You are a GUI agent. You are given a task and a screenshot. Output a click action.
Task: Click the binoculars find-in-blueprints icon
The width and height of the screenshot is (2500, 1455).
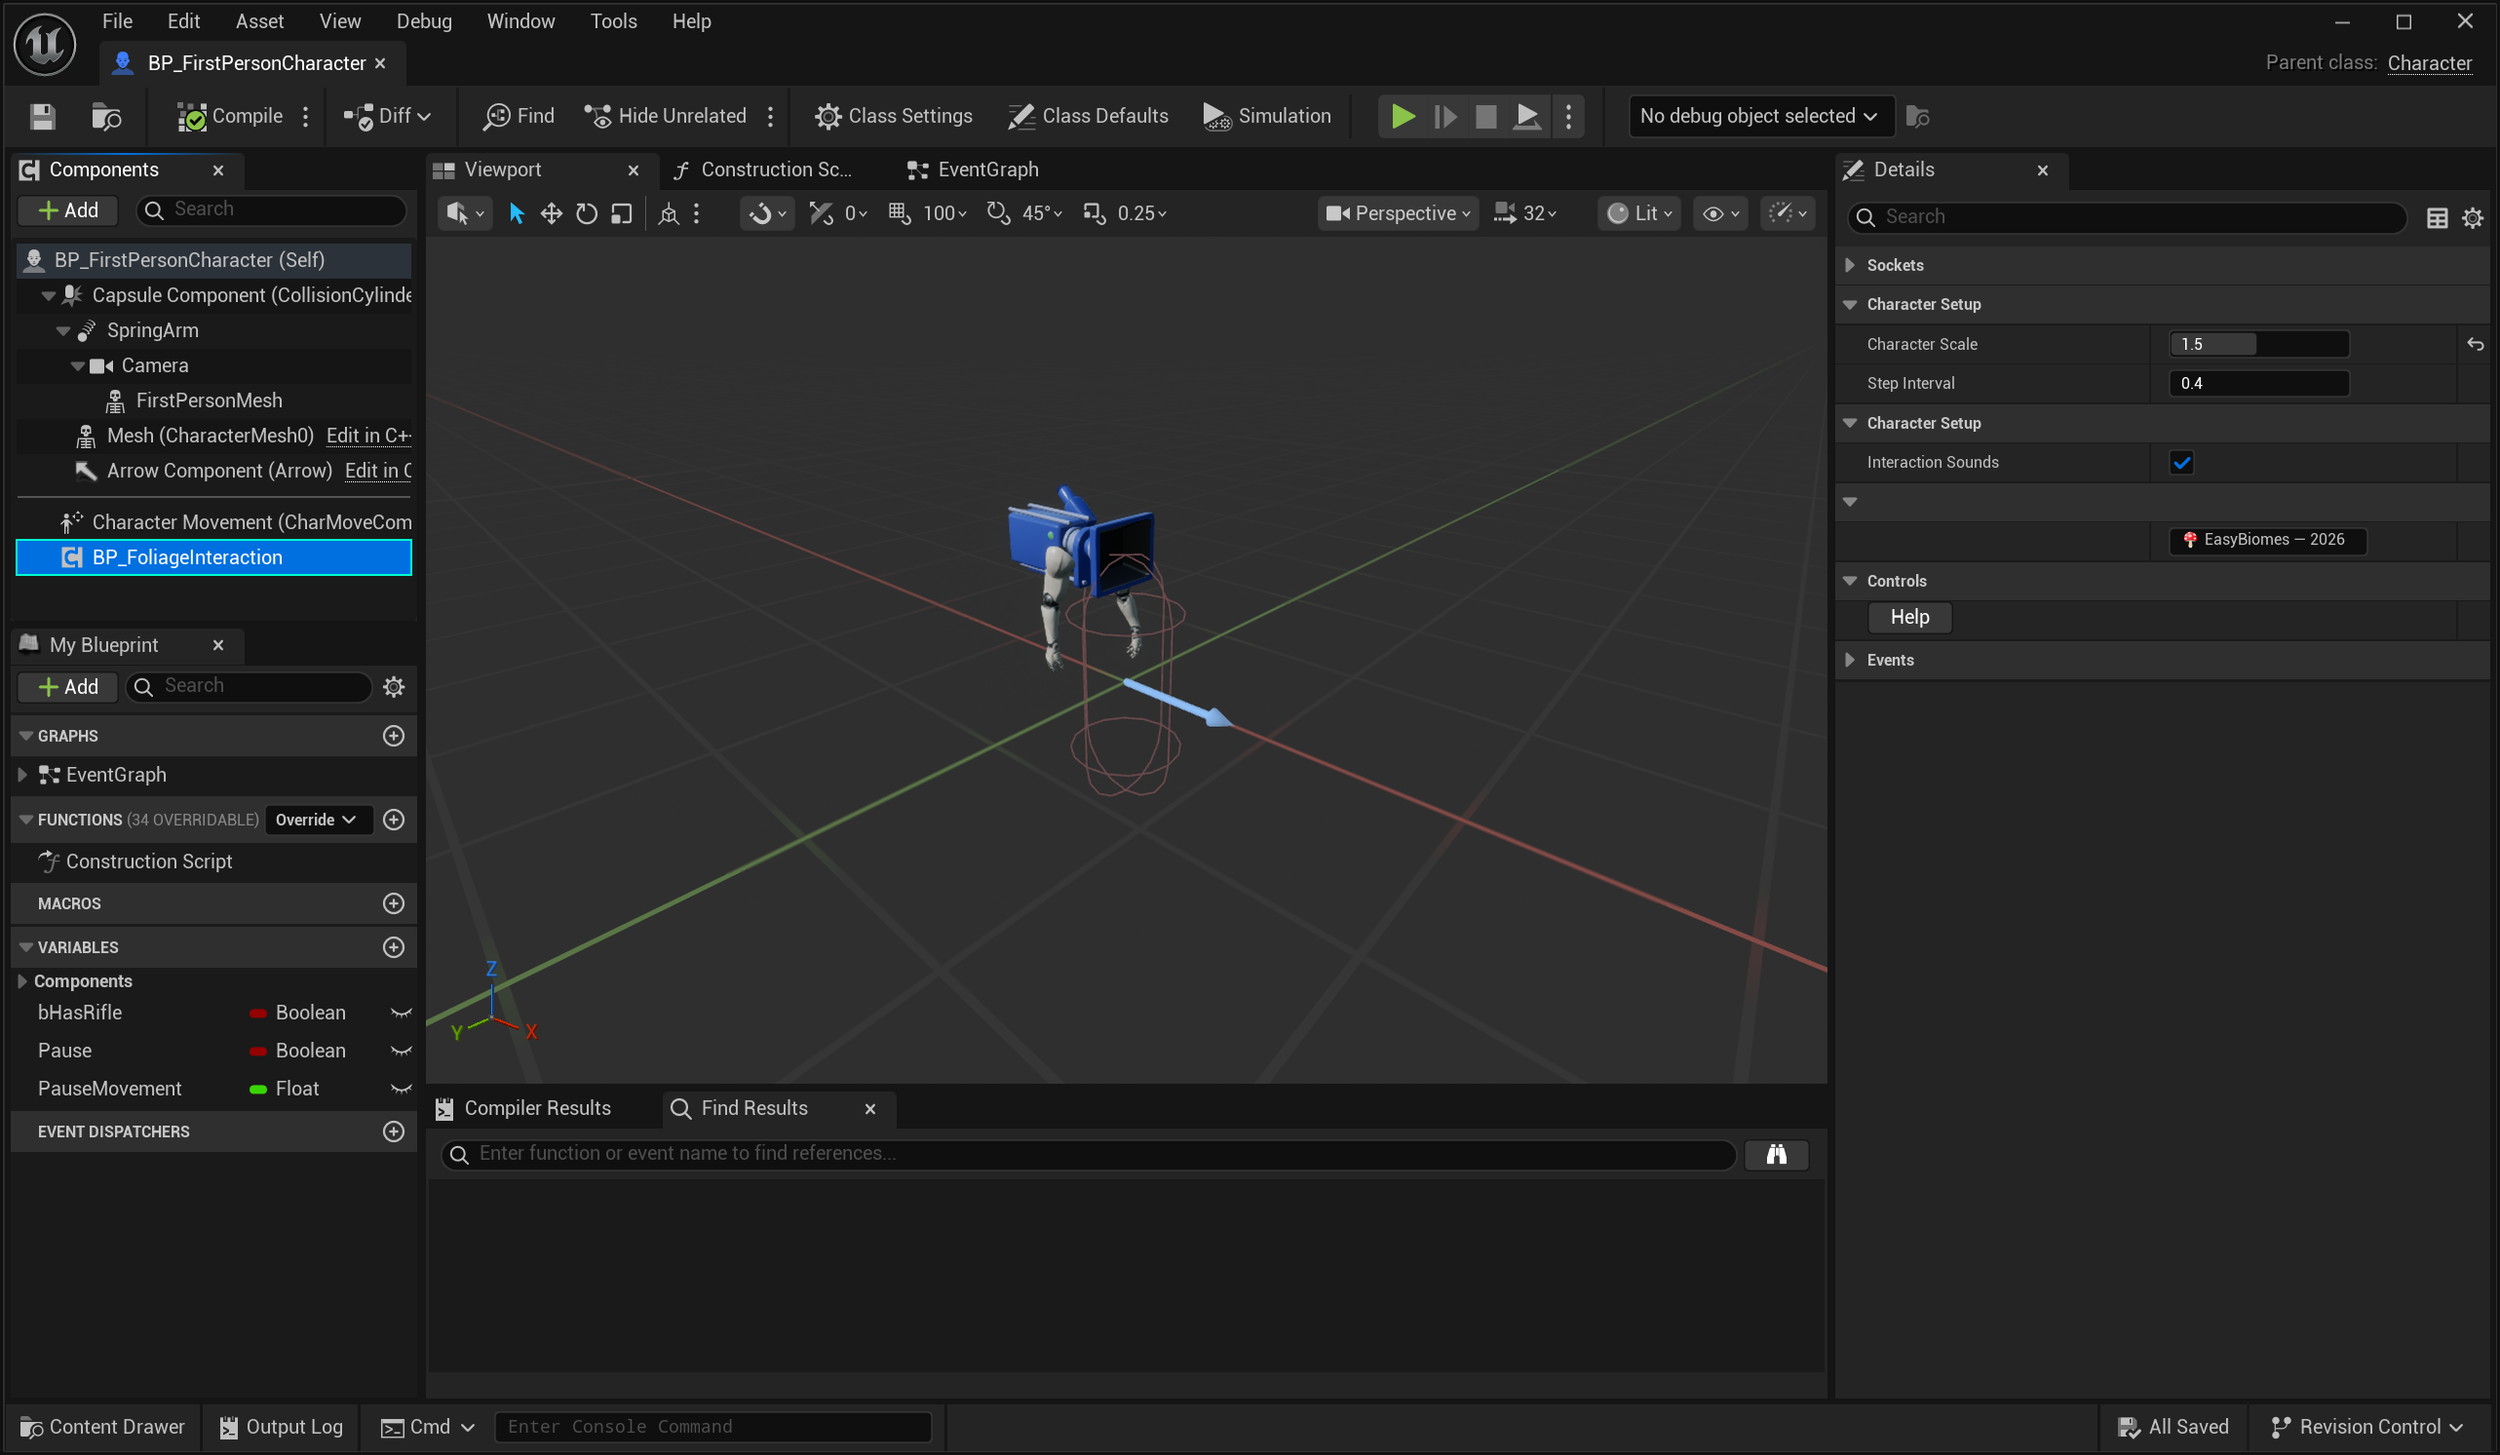tap(1775, 1154)
